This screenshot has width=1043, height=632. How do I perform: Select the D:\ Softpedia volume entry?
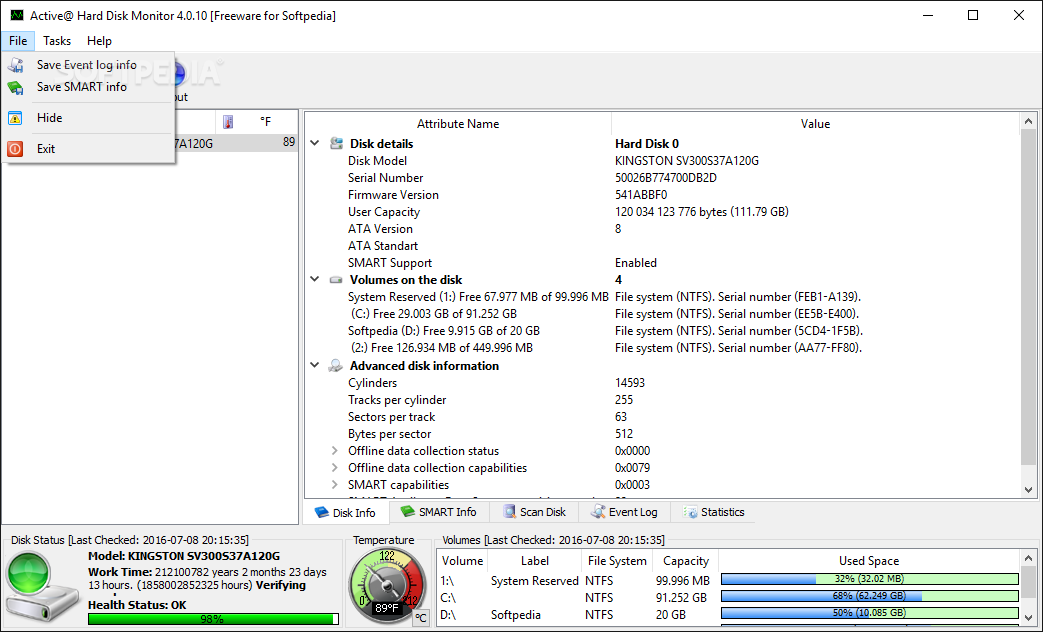(x=728, y=614)
